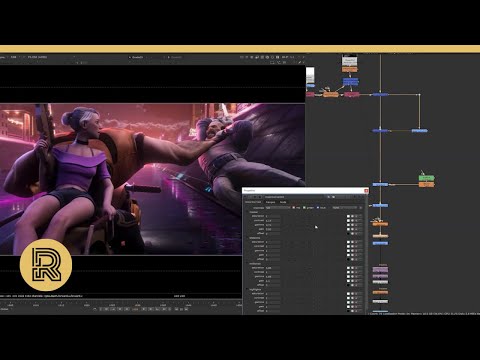Collapse the highlights section

coord(247,290)
